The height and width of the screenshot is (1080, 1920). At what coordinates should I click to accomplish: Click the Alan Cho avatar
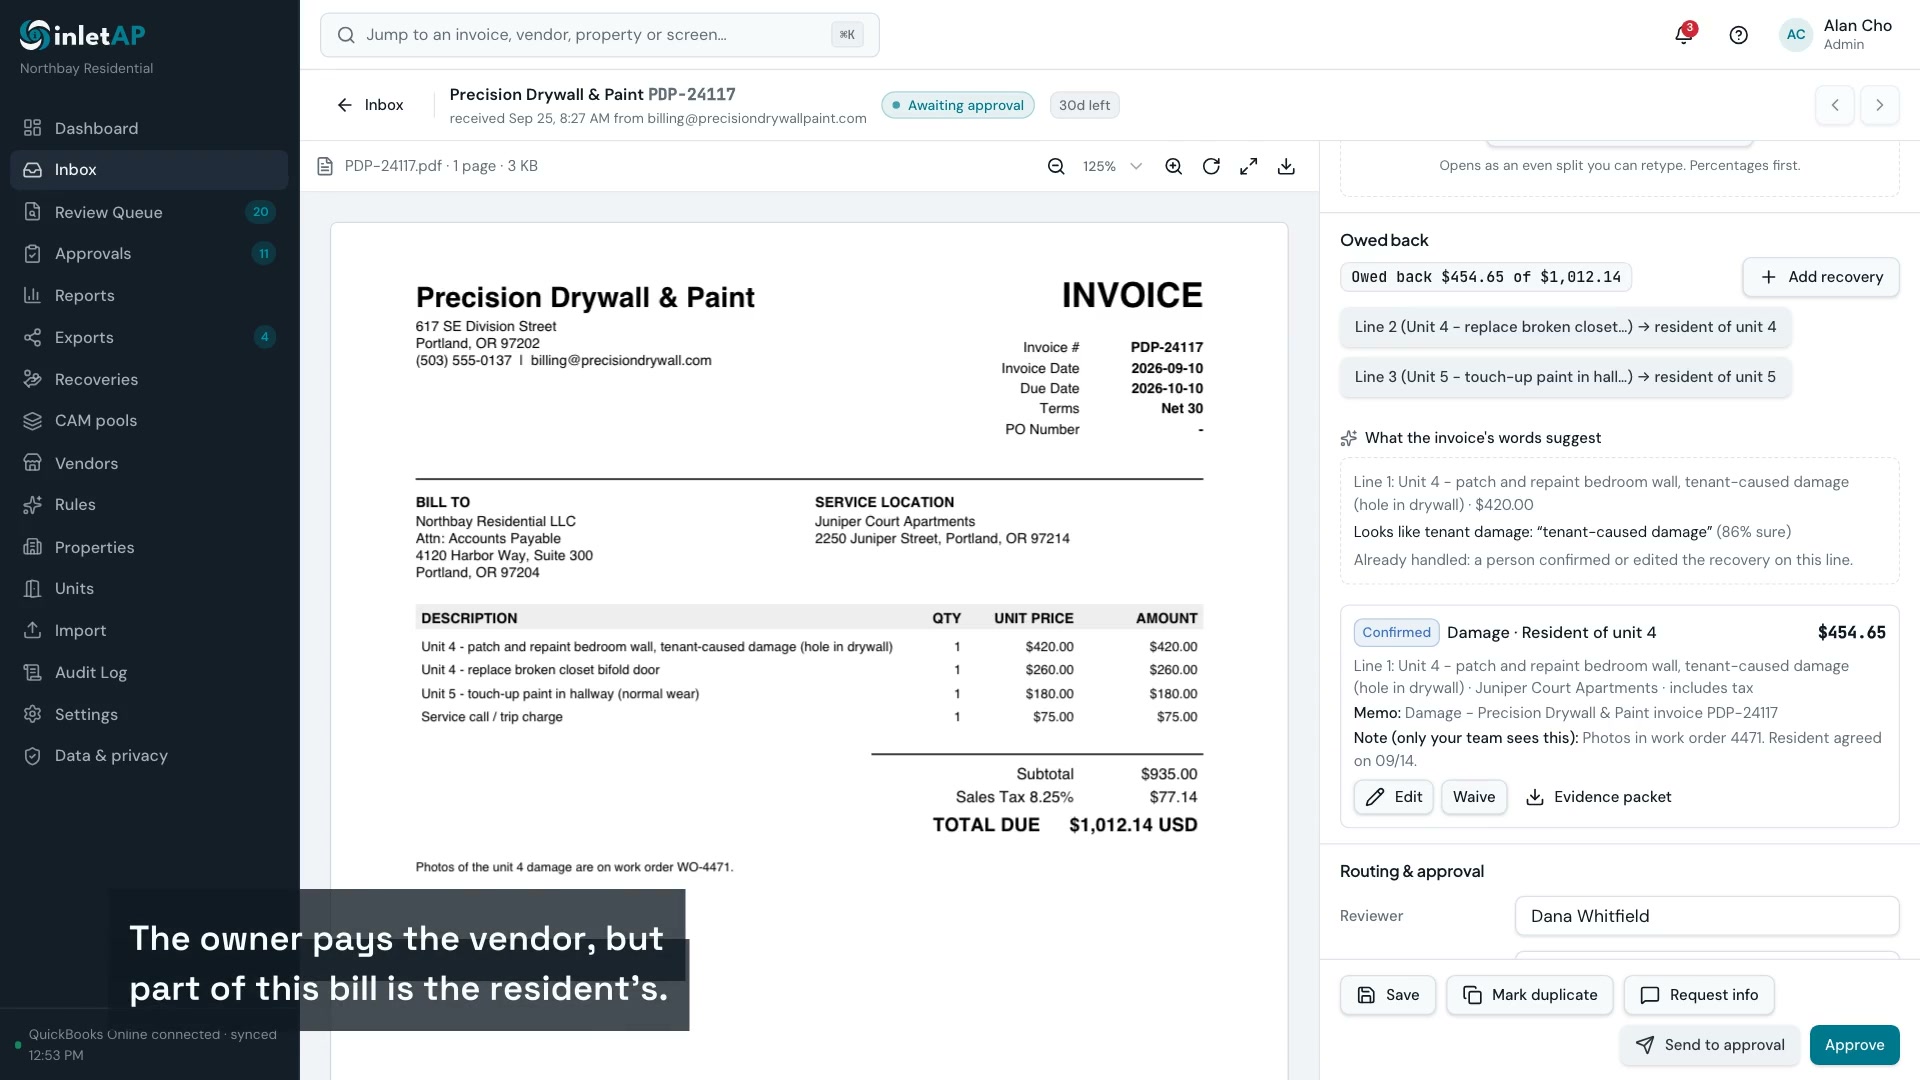coord(1796,34)
